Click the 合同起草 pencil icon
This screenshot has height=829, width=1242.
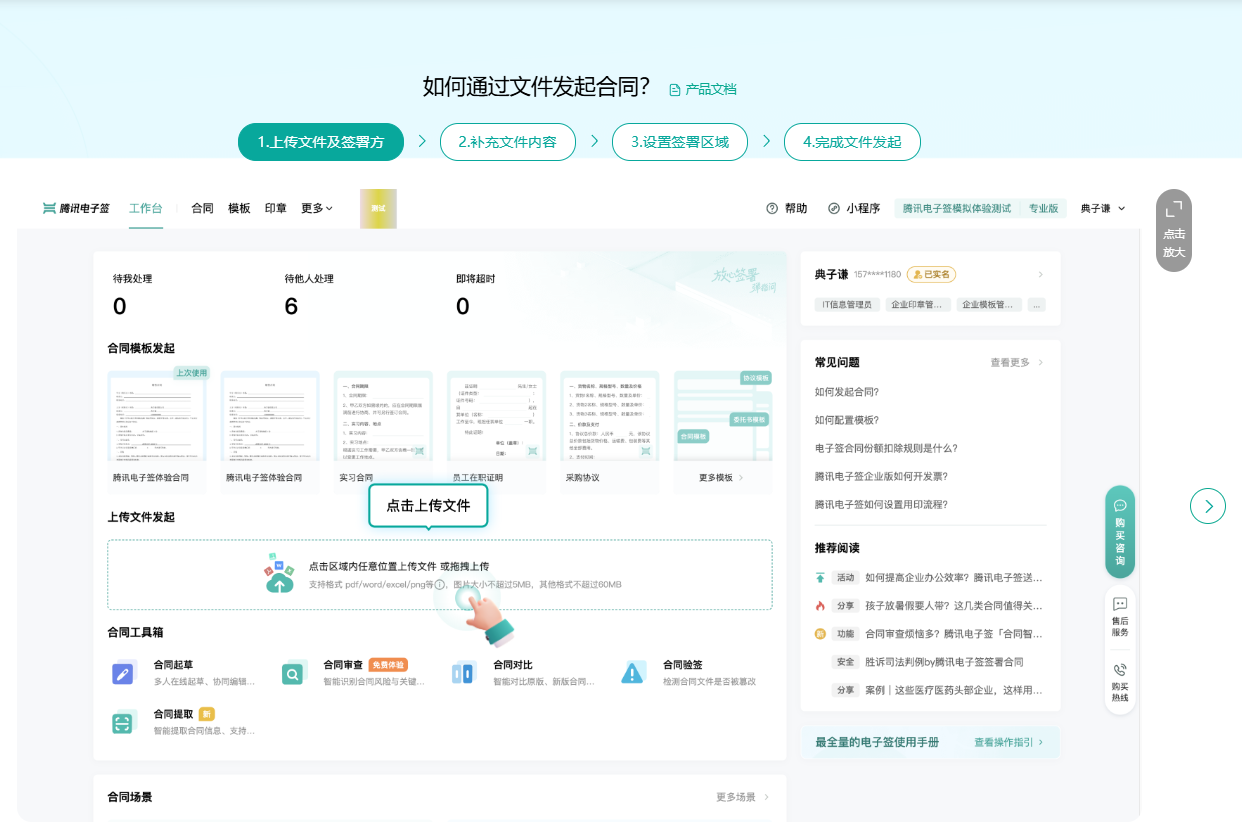123,673
